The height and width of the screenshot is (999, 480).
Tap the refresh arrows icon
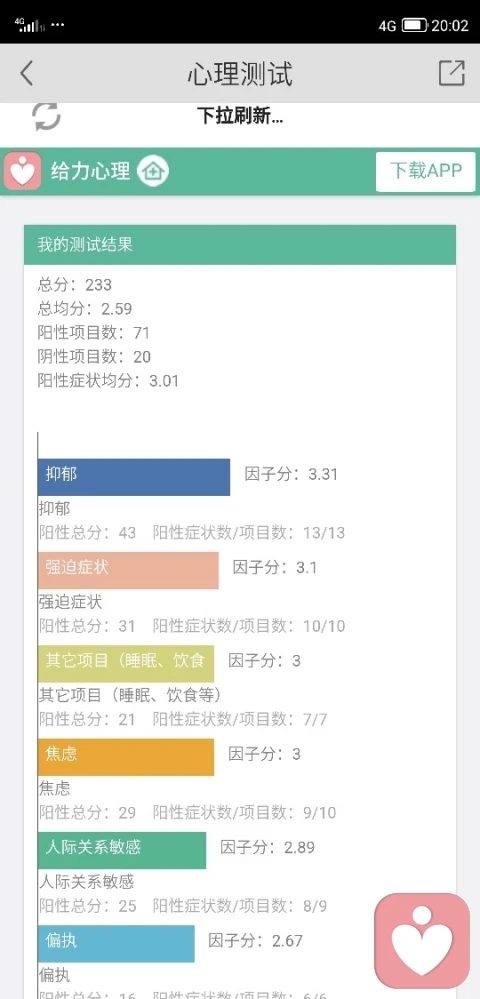pyautogui.click(x=47, y=117)
